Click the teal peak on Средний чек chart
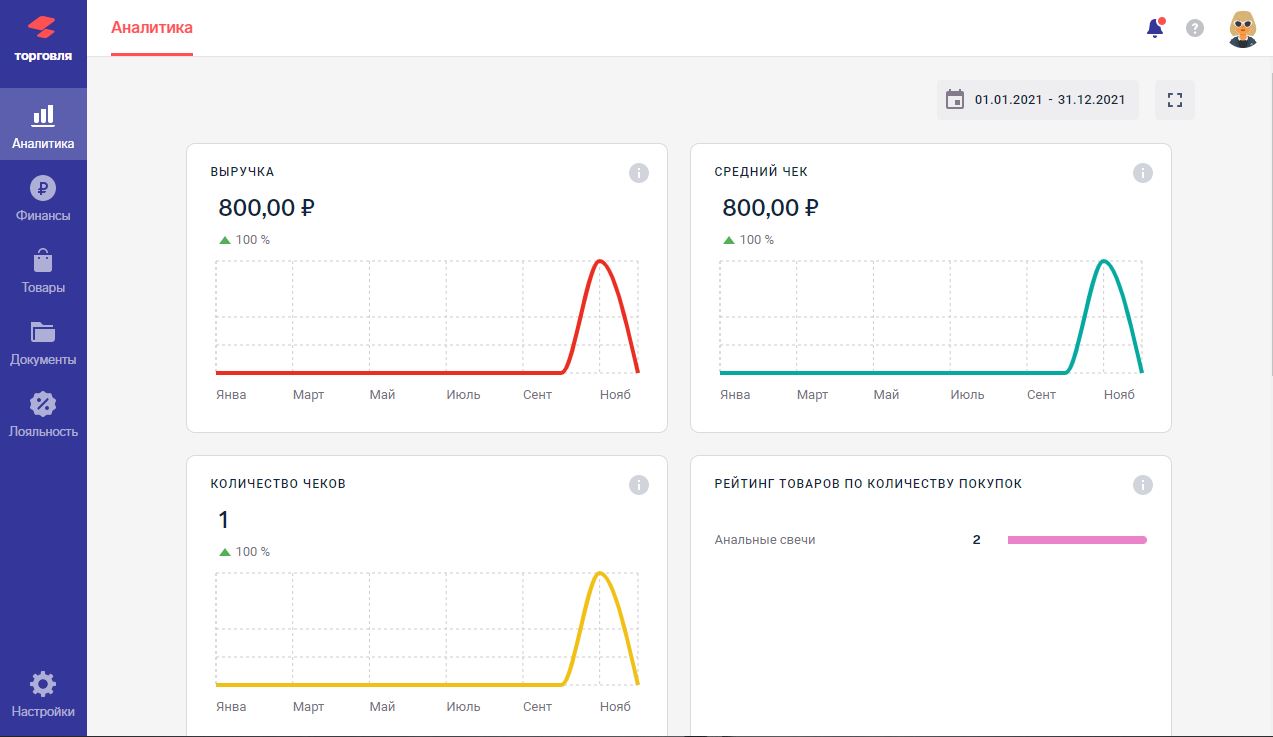The height and width of the screenshot is (737, 1273). point(1104,262)
